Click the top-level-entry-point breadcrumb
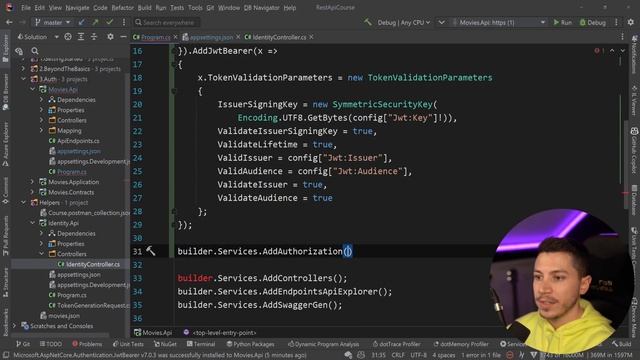 click(x=220, y=333)
